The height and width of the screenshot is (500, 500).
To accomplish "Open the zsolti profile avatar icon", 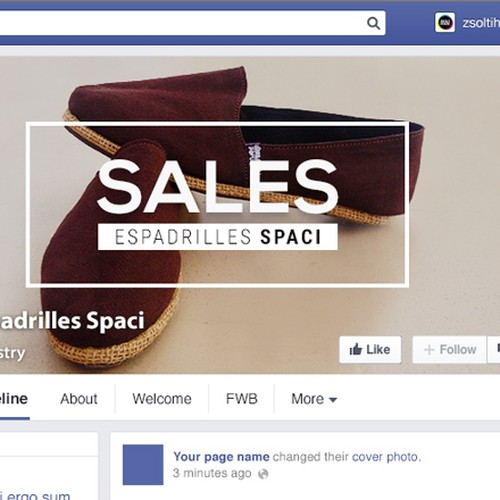I will [445, 23].
